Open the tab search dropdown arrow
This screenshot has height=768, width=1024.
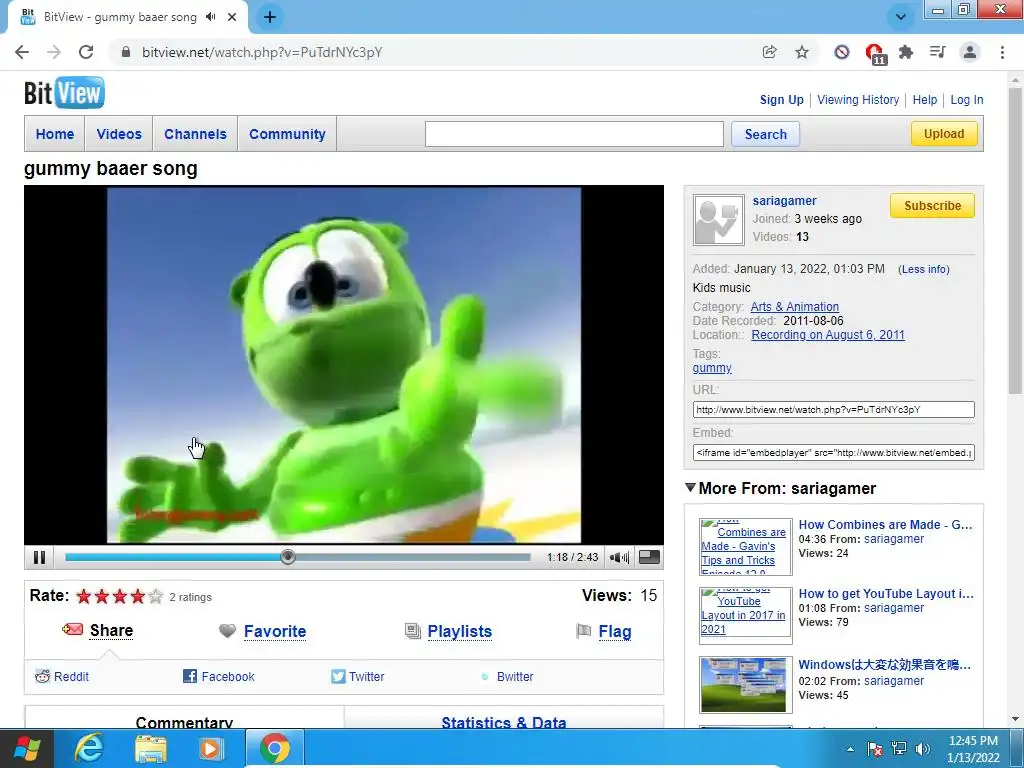pyautogui.click(x=901, y=17)
